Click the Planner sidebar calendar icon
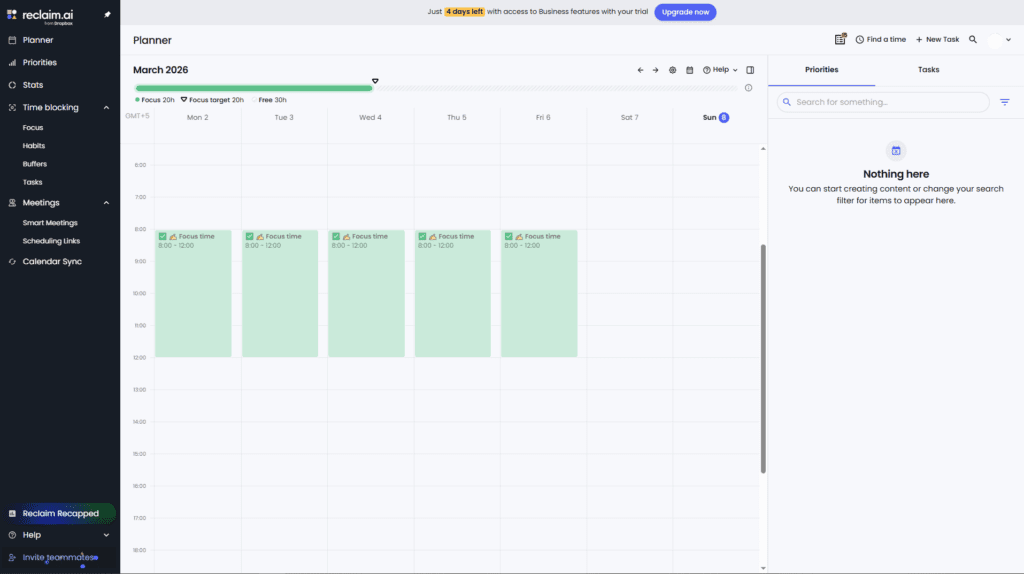The height and width of the screenshot is (574, 1024). click(12, 40)
